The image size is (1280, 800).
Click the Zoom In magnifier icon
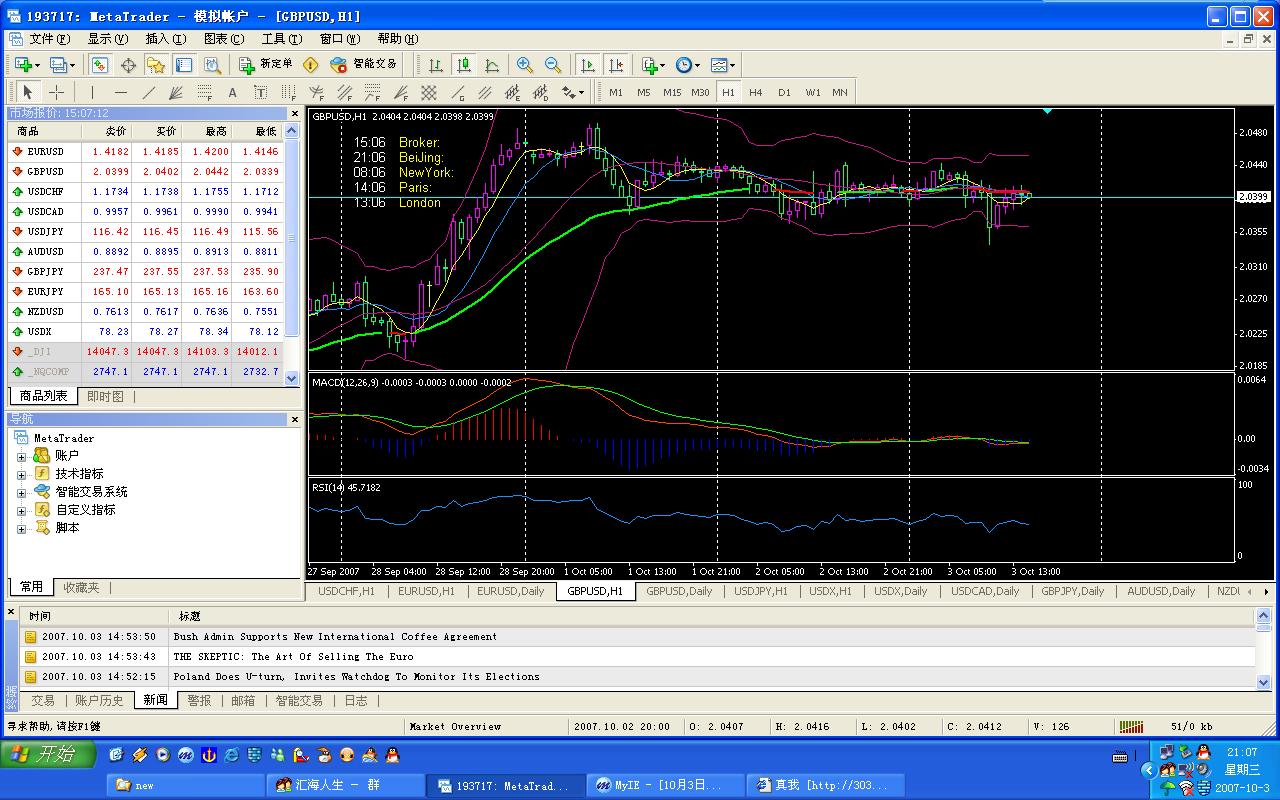tap(525, 65)
